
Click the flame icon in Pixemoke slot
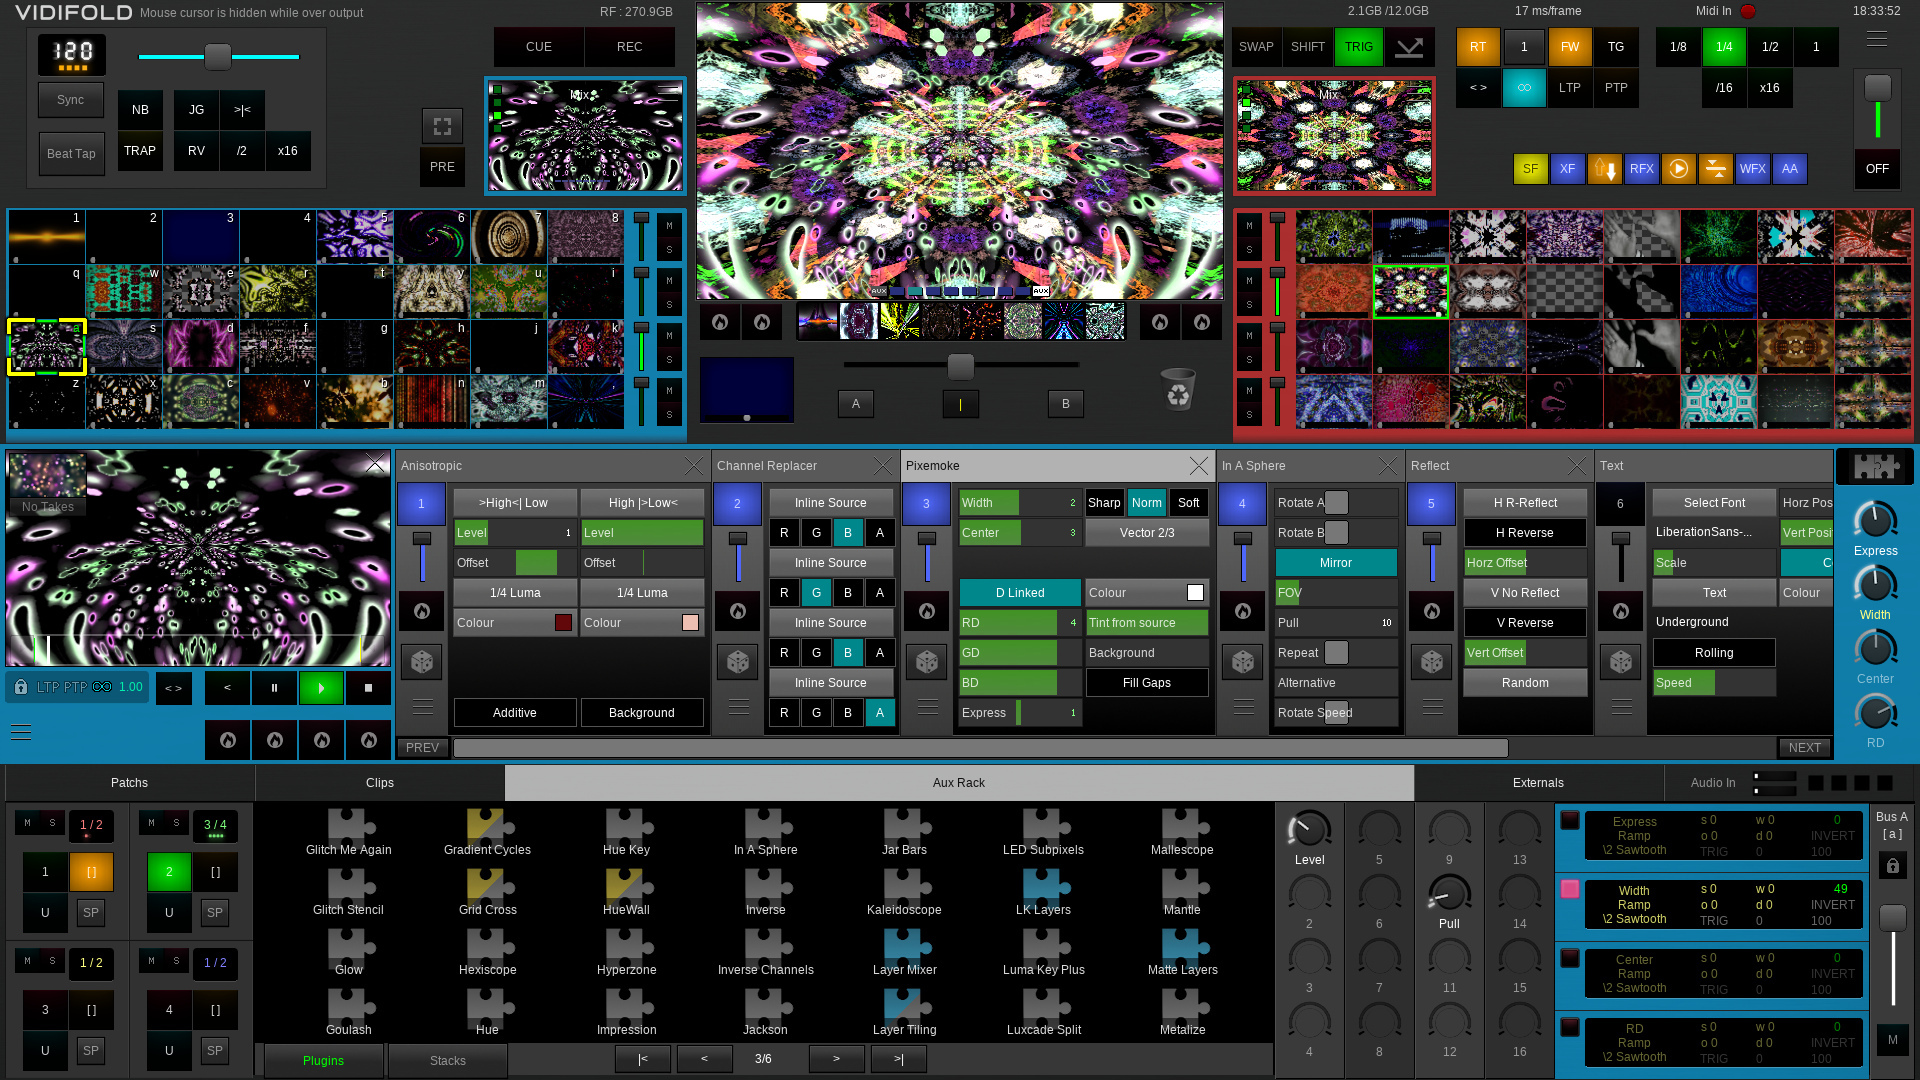(x=926, y=611)
